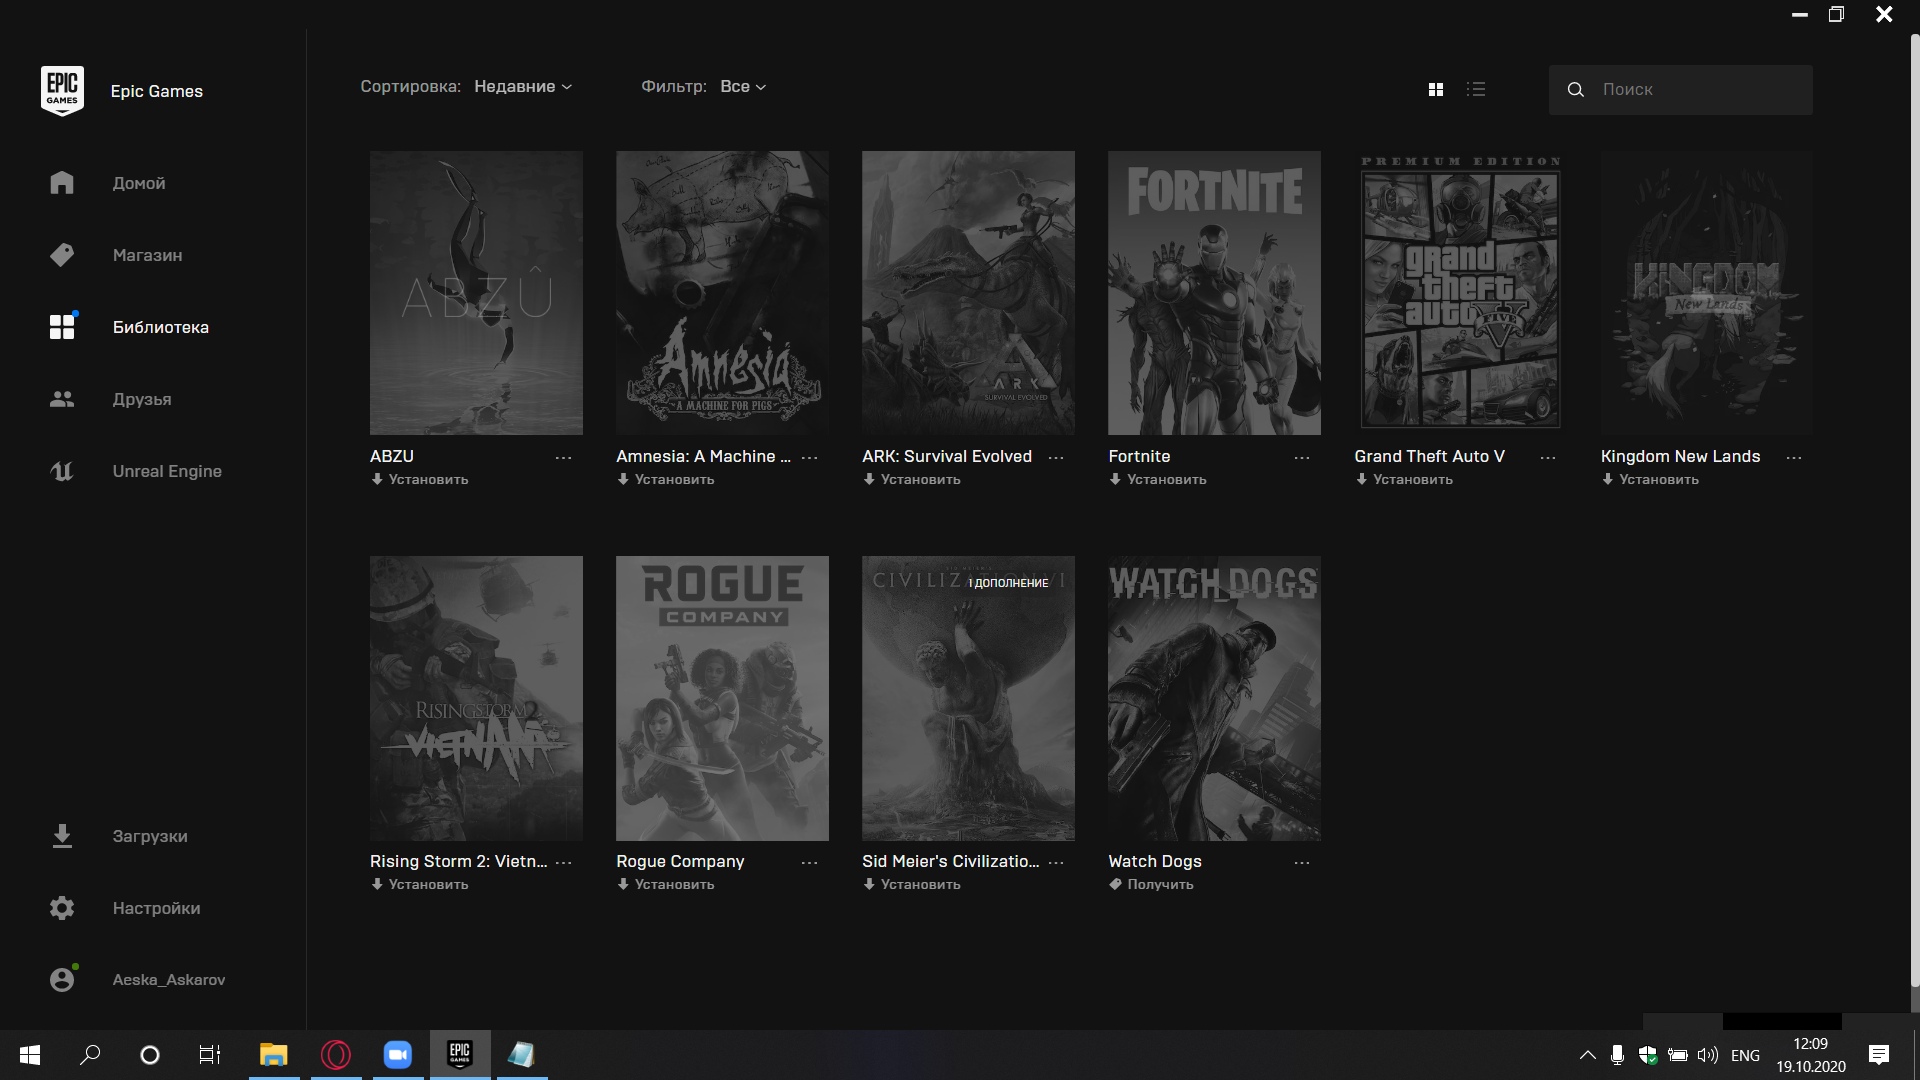Open Kingdom New Lands three-dot menu
The image size is (1920, 1080).
[1794, 457]
